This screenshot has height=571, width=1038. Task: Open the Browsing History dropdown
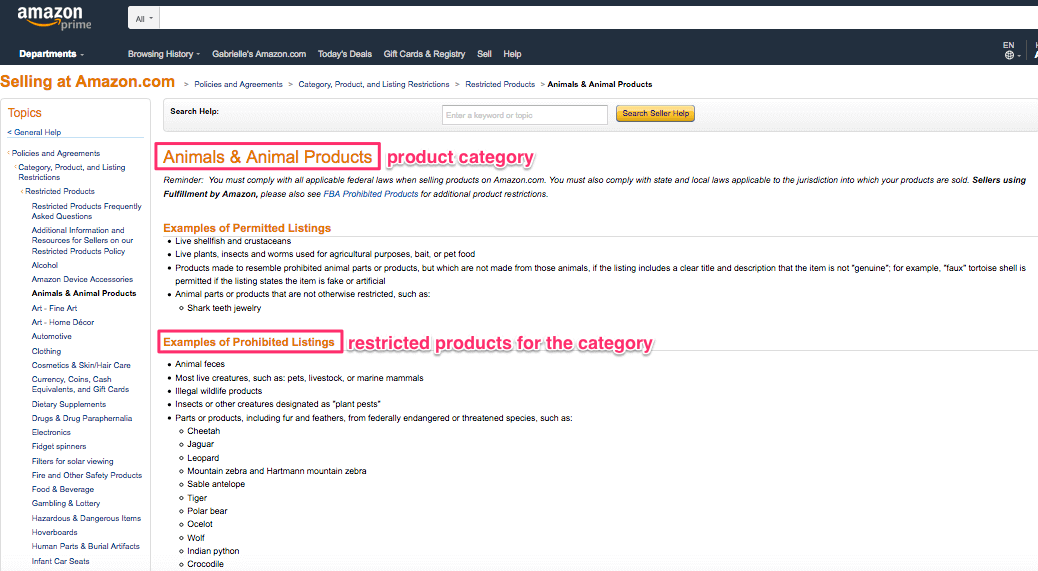click(164, 54)
